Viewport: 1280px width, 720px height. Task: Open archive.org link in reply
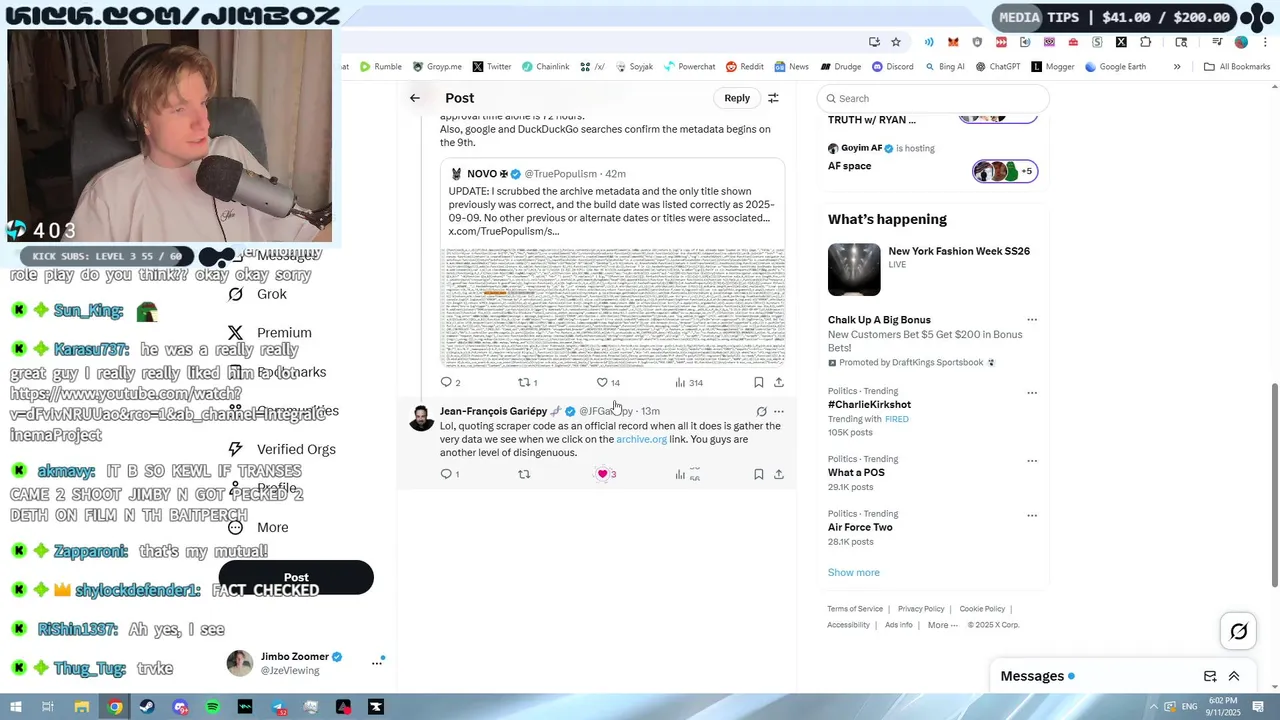click(641, 439)
